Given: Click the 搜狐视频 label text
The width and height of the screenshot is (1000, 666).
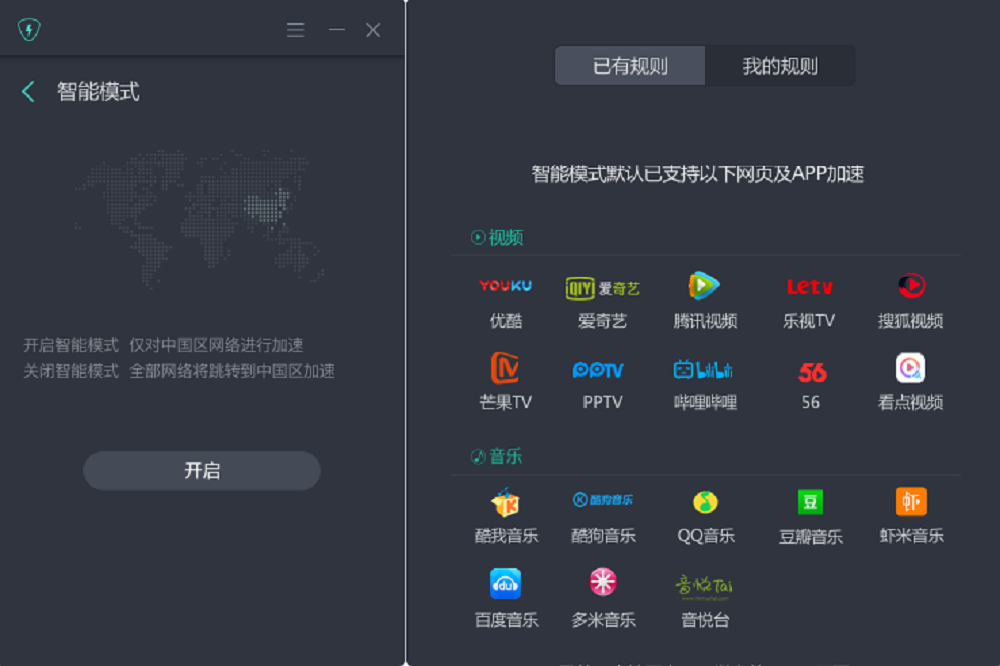Looking at the screenshot, I should point(910,320).
